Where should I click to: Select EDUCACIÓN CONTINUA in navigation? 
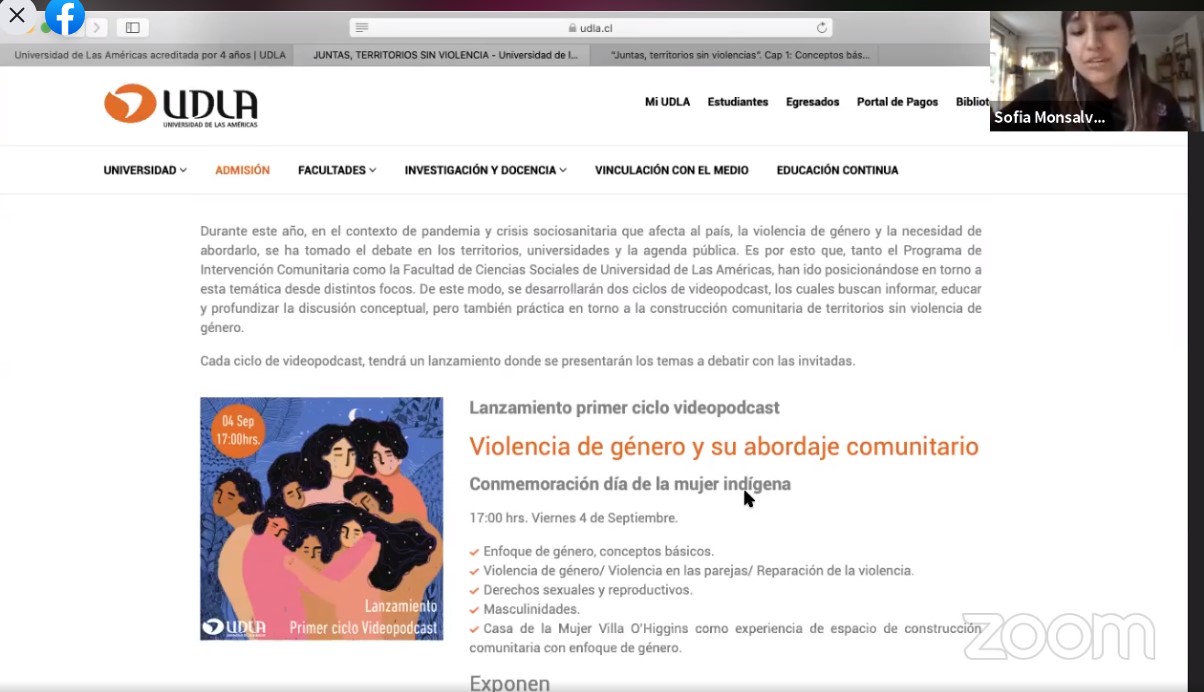pyautogui.click(x=837, y=170)
